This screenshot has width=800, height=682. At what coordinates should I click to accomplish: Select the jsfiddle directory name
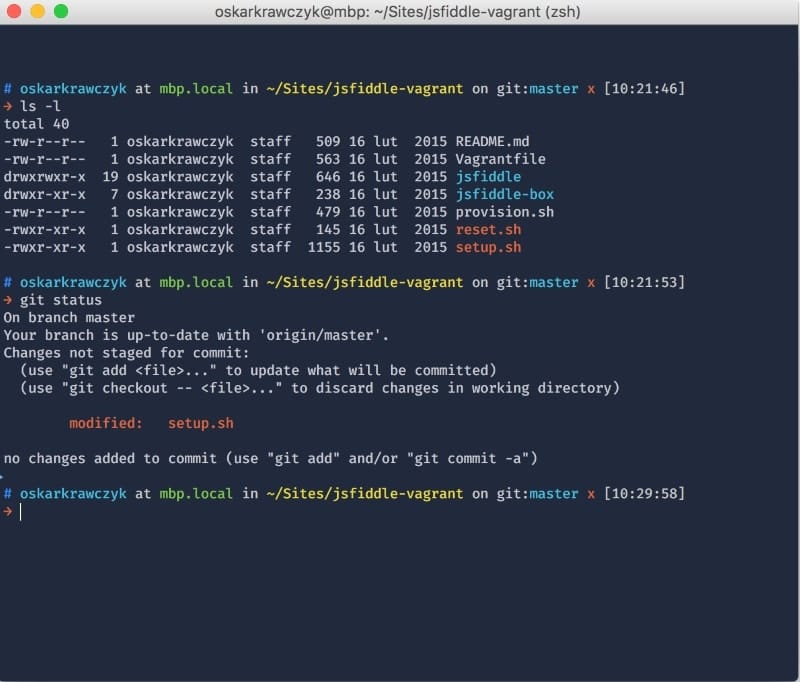(488, 177)
